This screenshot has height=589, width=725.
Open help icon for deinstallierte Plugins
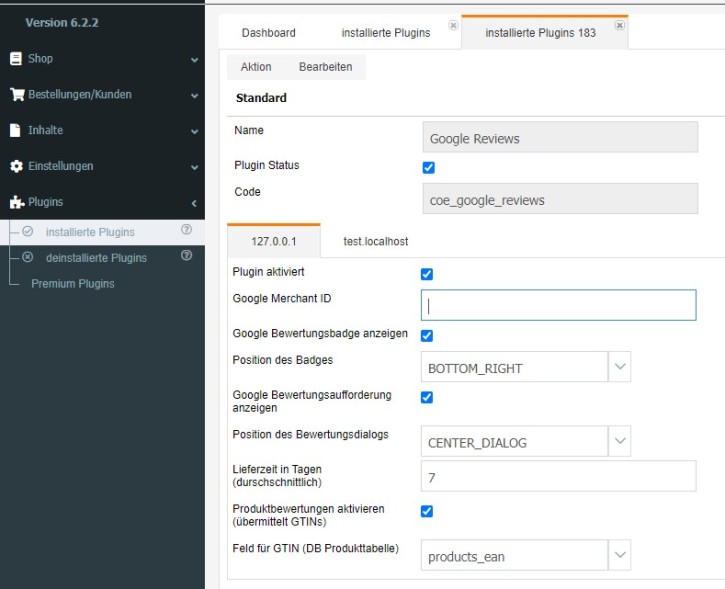186,255
